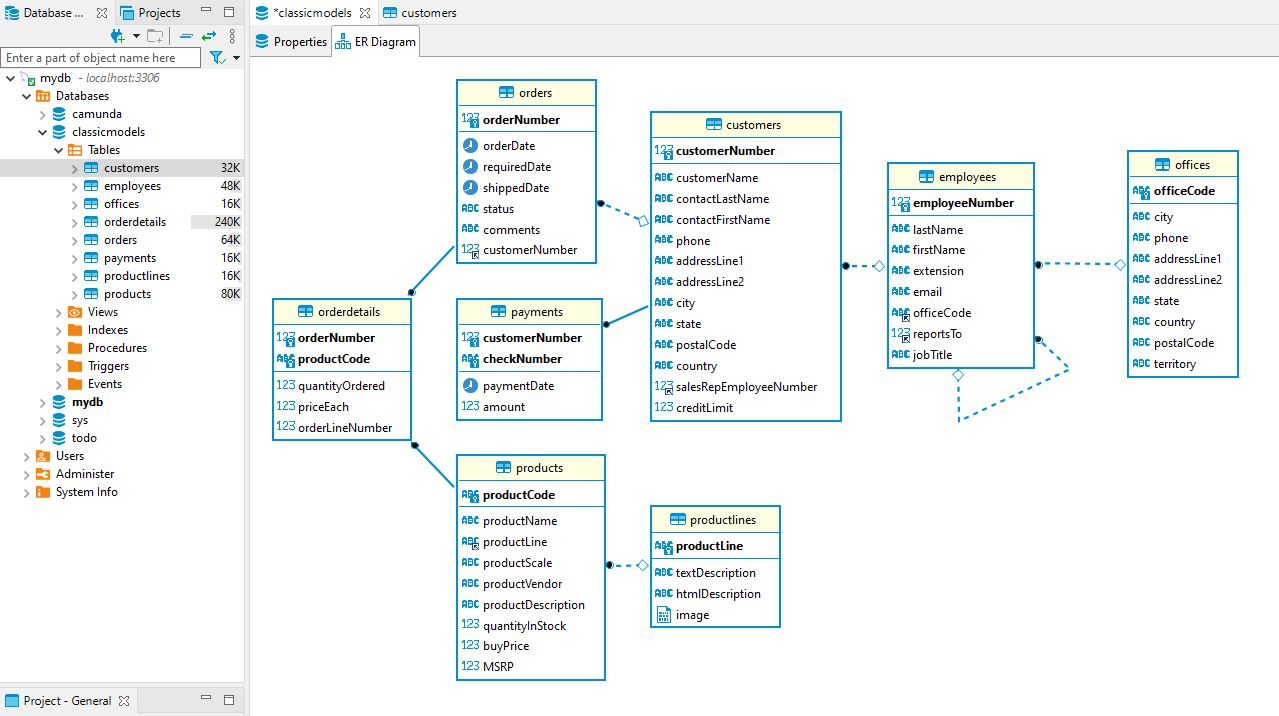Click the System Info node icon
Screen dimensions: 1279x716
(43, 492)
